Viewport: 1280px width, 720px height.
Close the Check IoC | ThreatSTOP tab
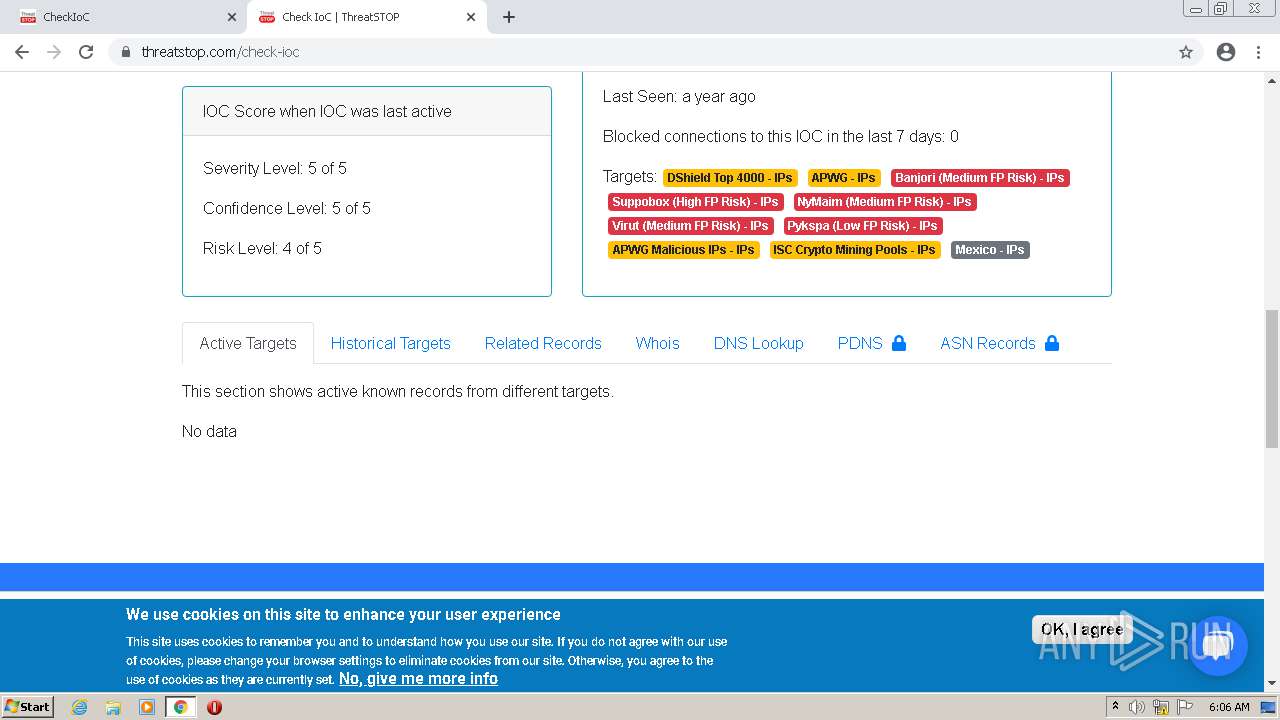pos(471,17)
